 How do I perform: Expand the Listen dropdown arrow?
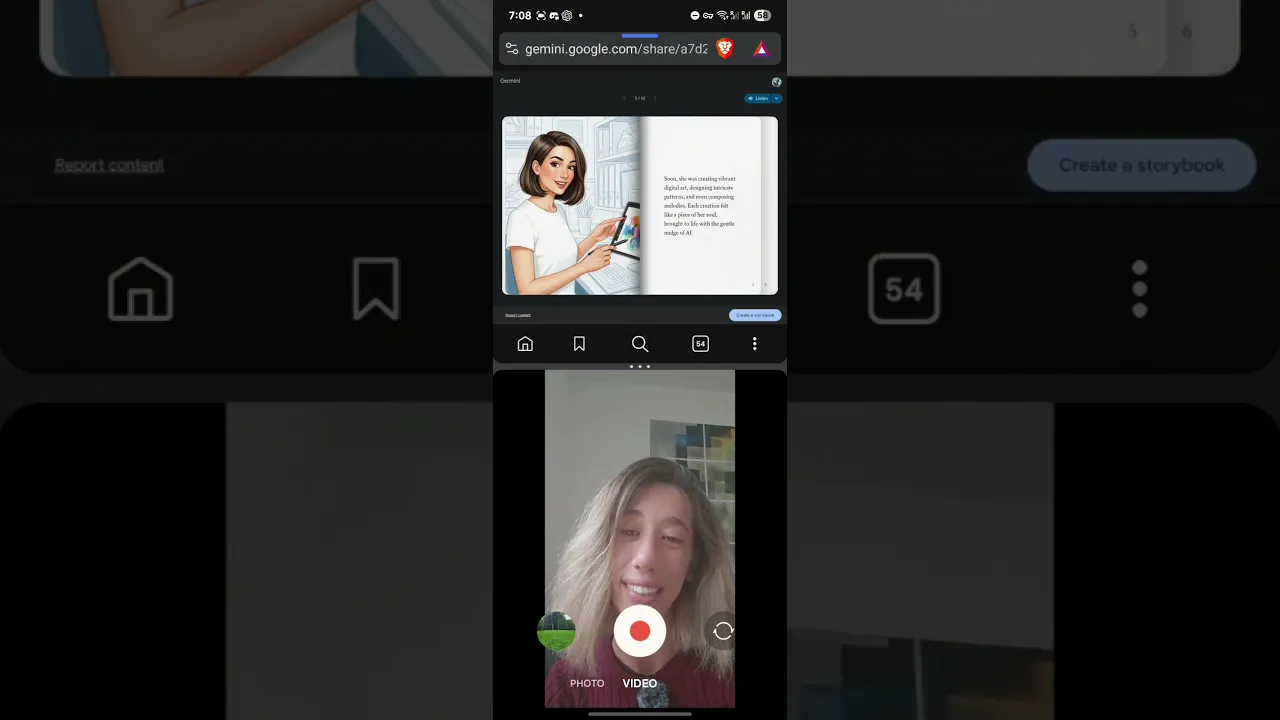777,98
